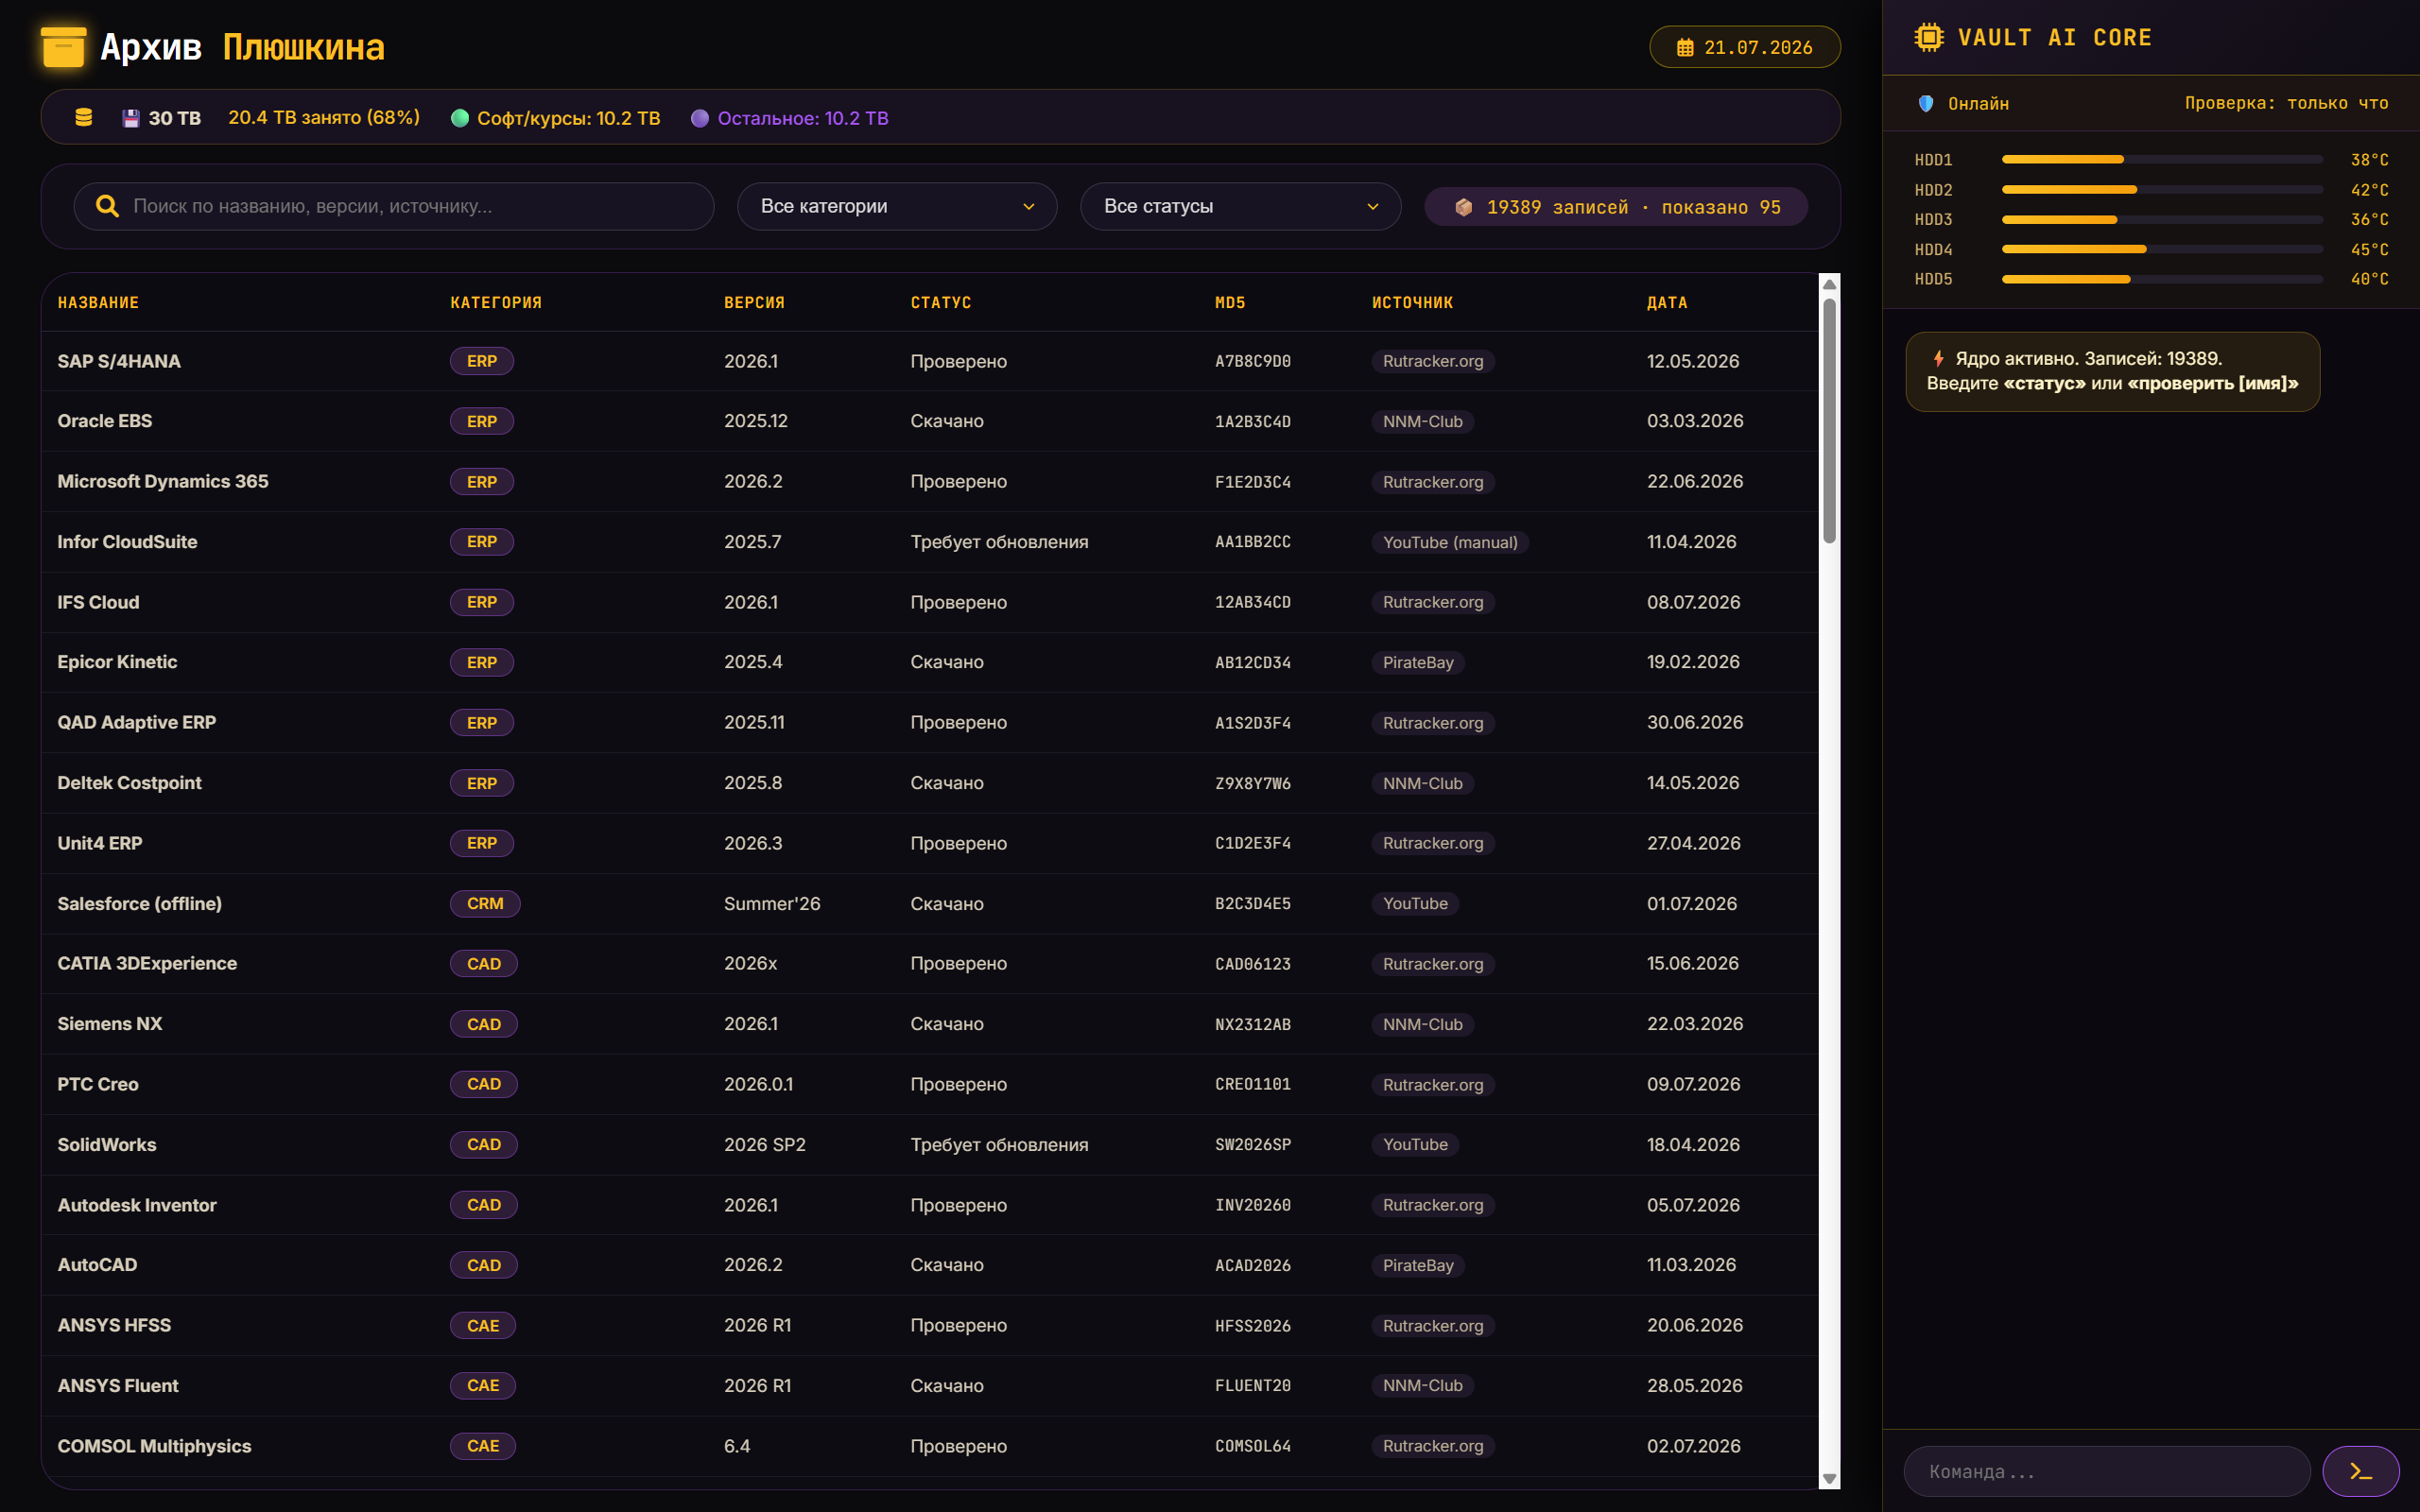Click 20.4 ТВ занято (68%) text
This screenshot has height=1512, width=2420.
324,117
